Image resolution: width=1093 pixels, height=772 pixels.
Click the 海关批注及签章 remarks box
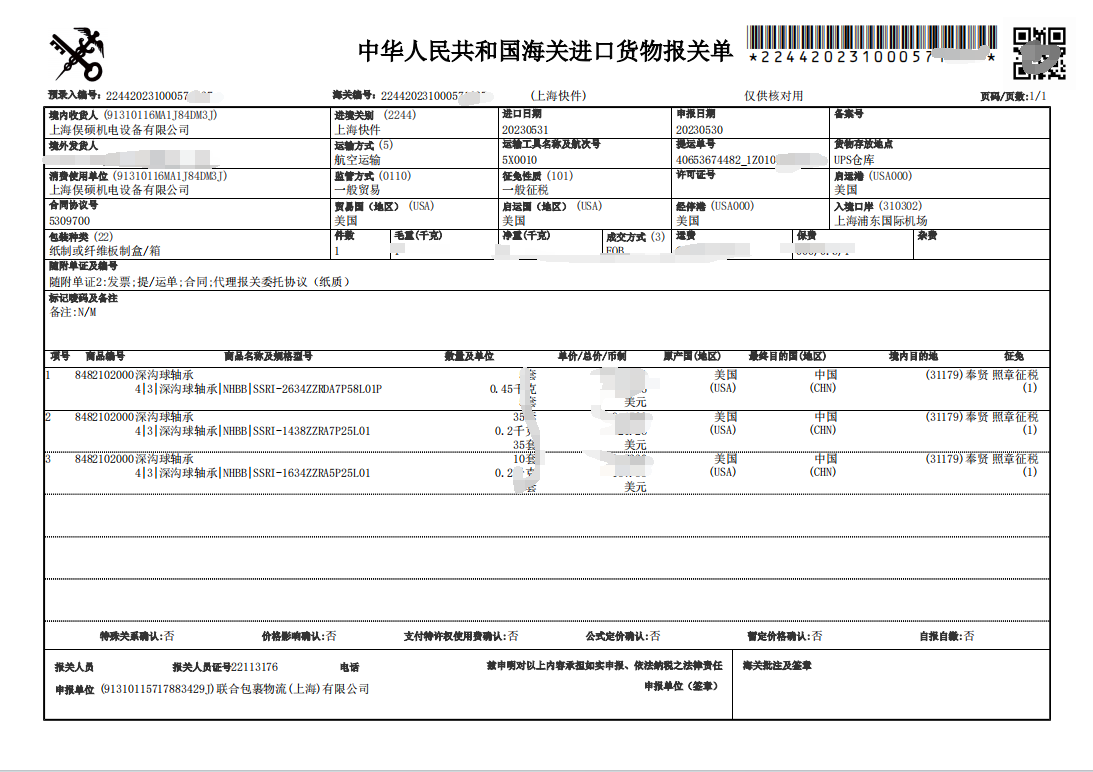[x=890, y=690]
